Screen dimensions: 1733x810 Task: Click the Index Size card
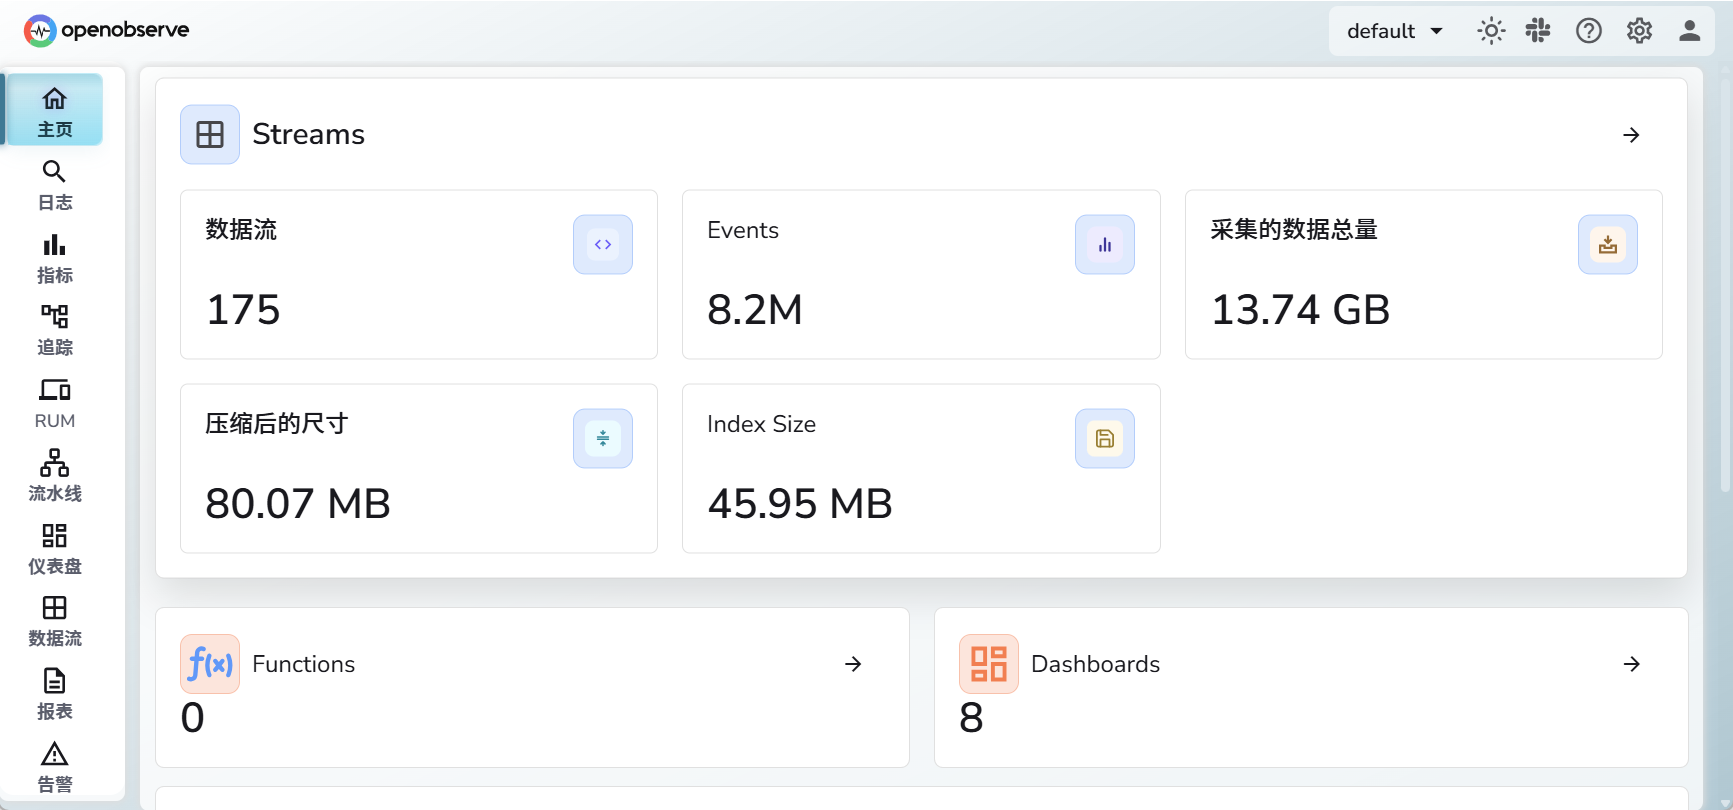pos(920,468)
